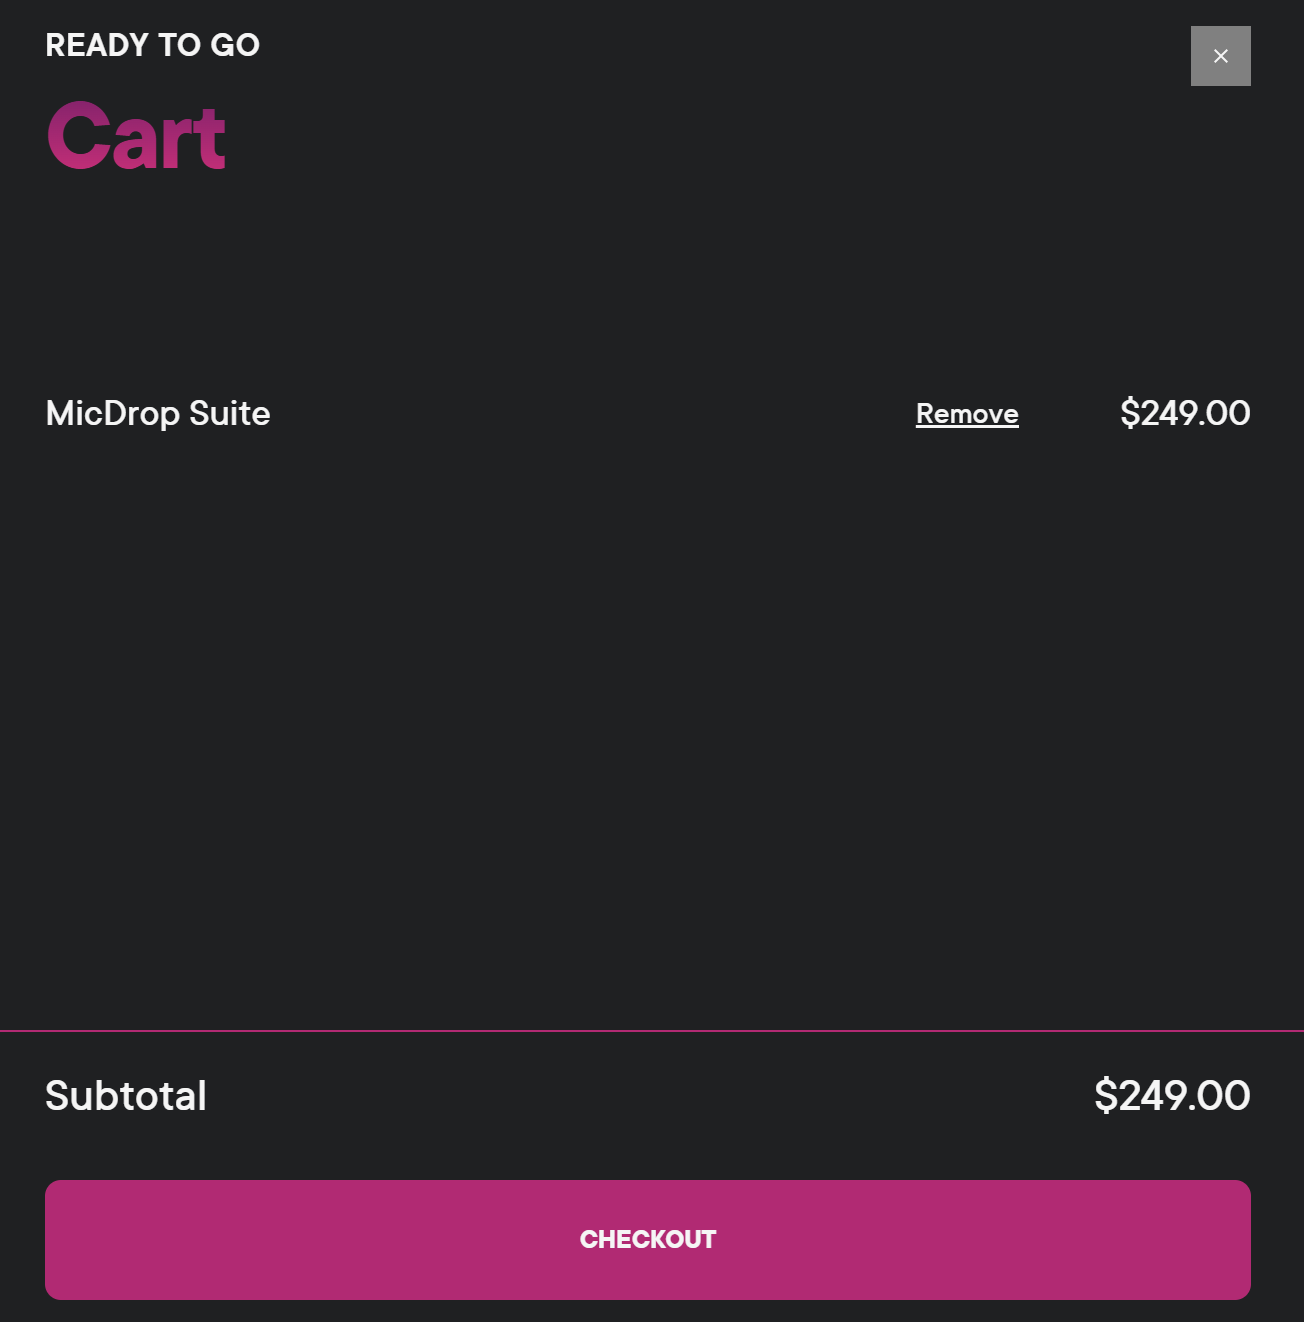The height and width of the screenshot is (1322, 1304).
Task: Click the $249.00 subtotal amount
Action: (x=1172, y=1096)
